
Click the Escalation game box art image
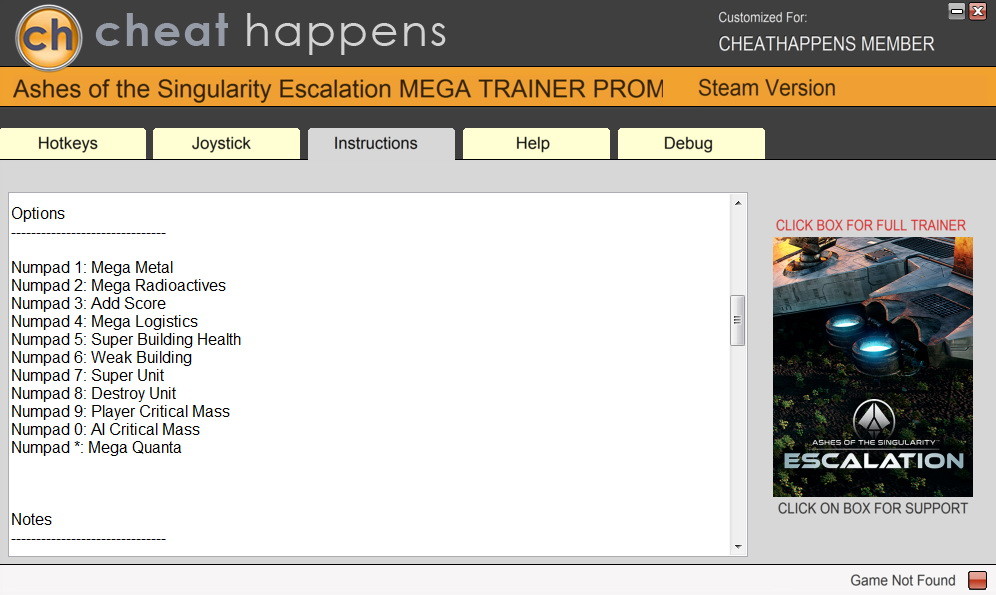click(x=873, y=367)
